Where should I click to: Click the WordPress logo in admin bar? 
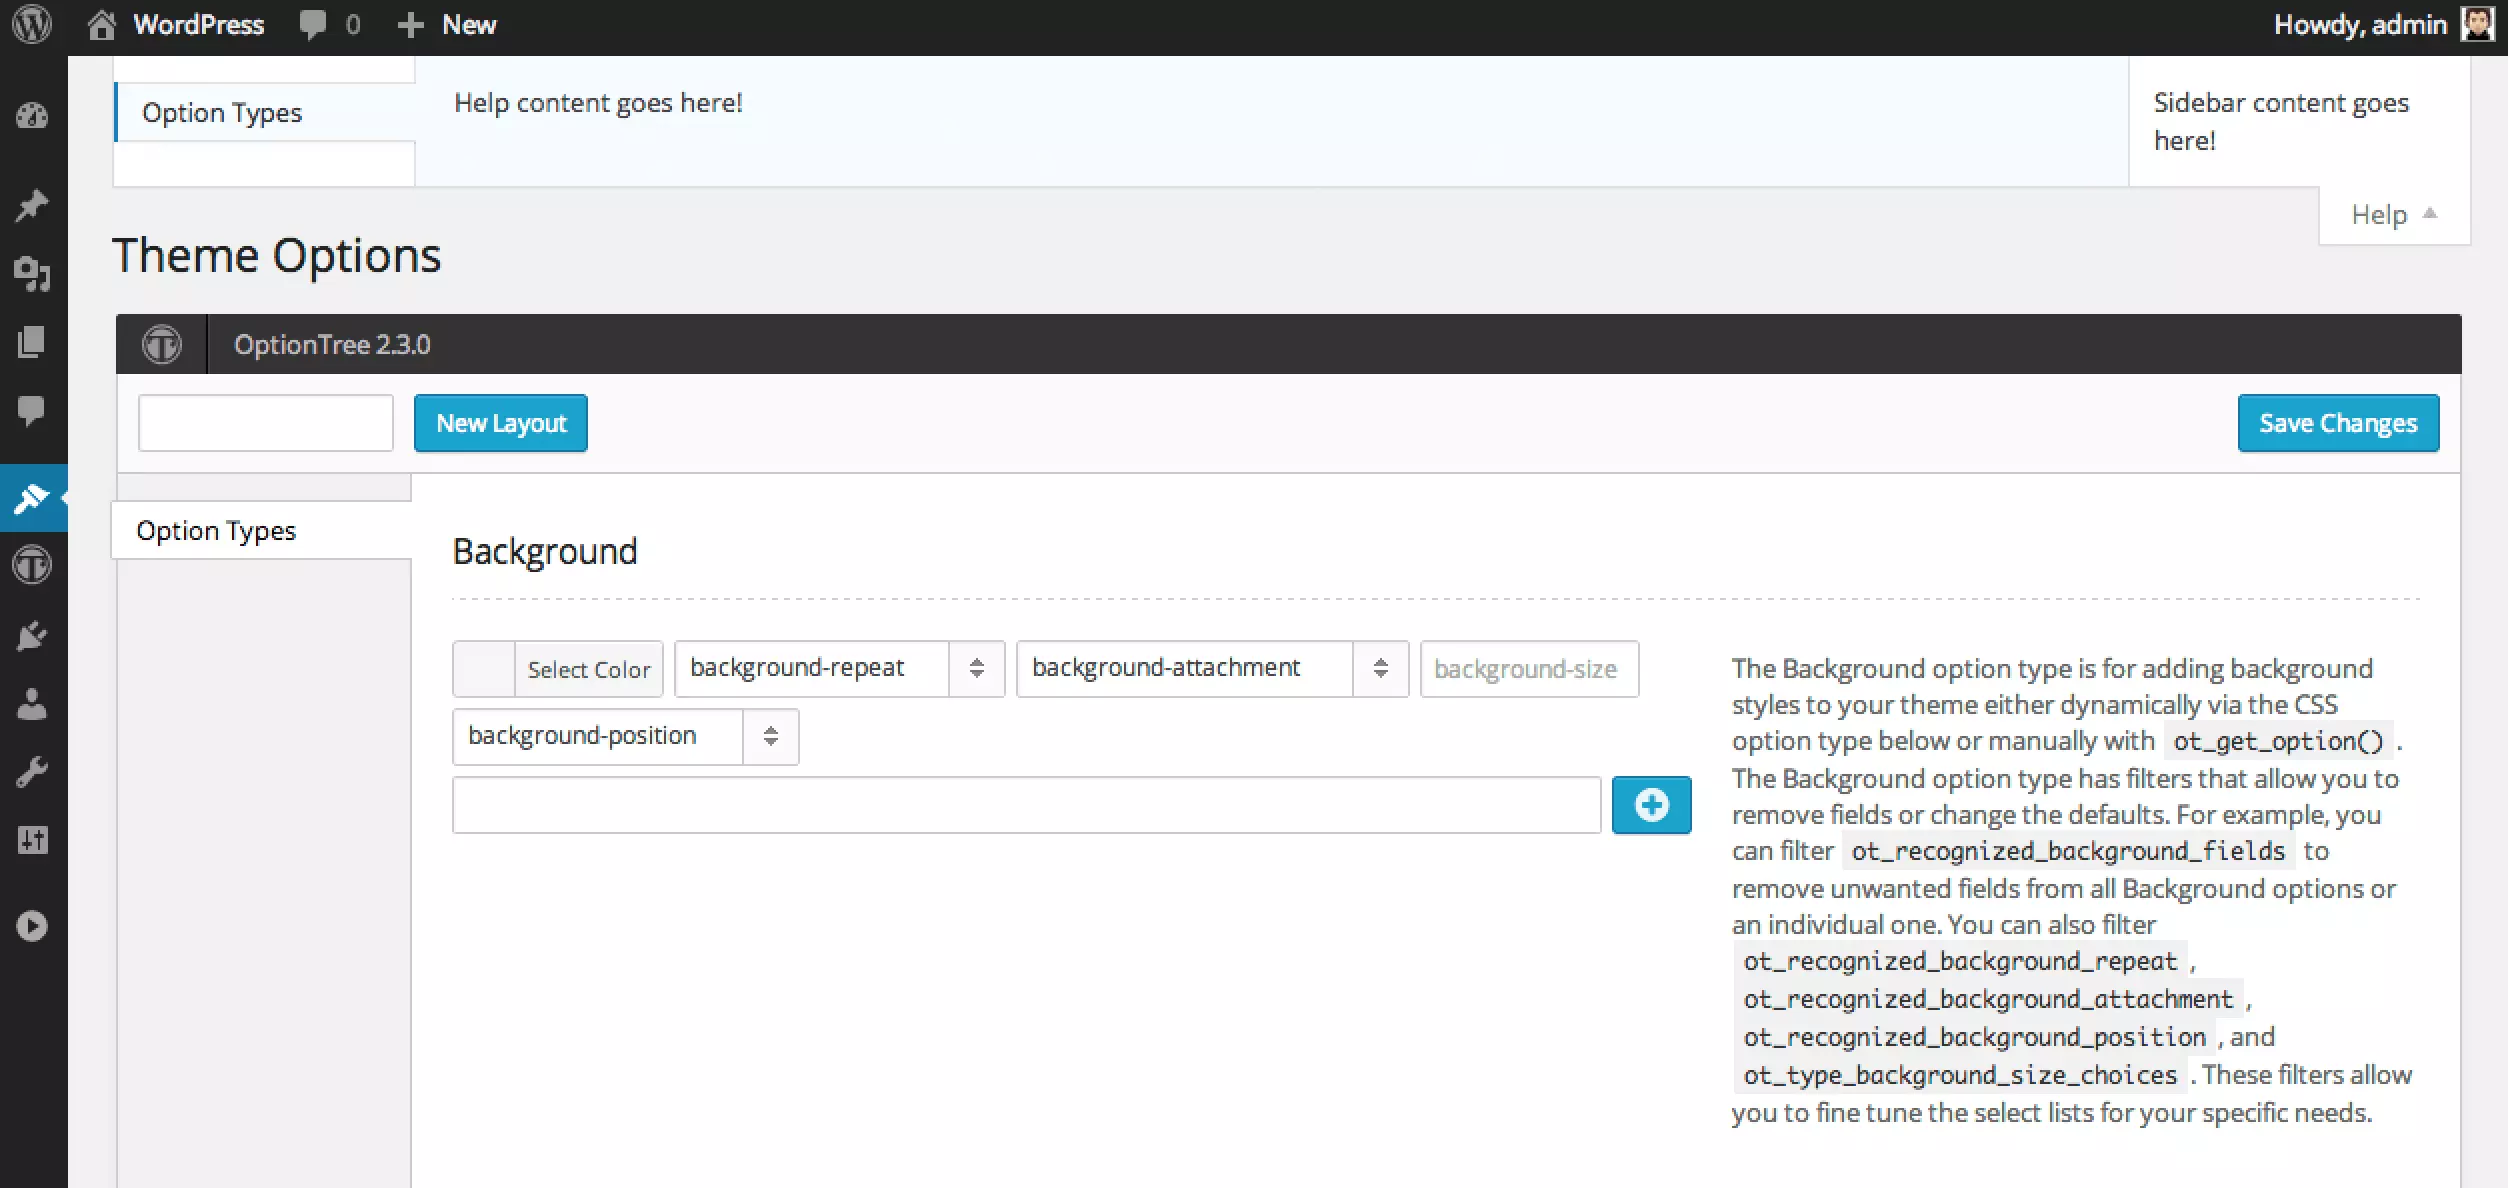point(32,24)
